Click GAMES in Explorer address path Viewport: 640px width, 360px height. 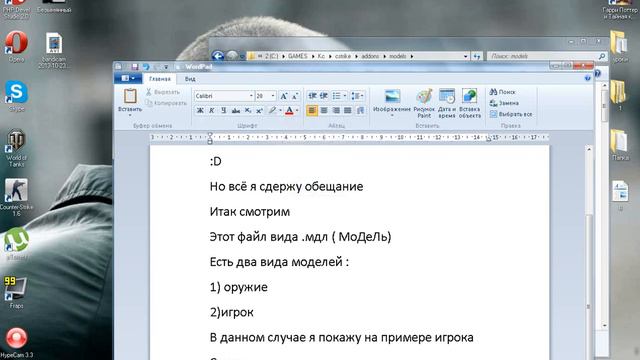click(297, 56)
